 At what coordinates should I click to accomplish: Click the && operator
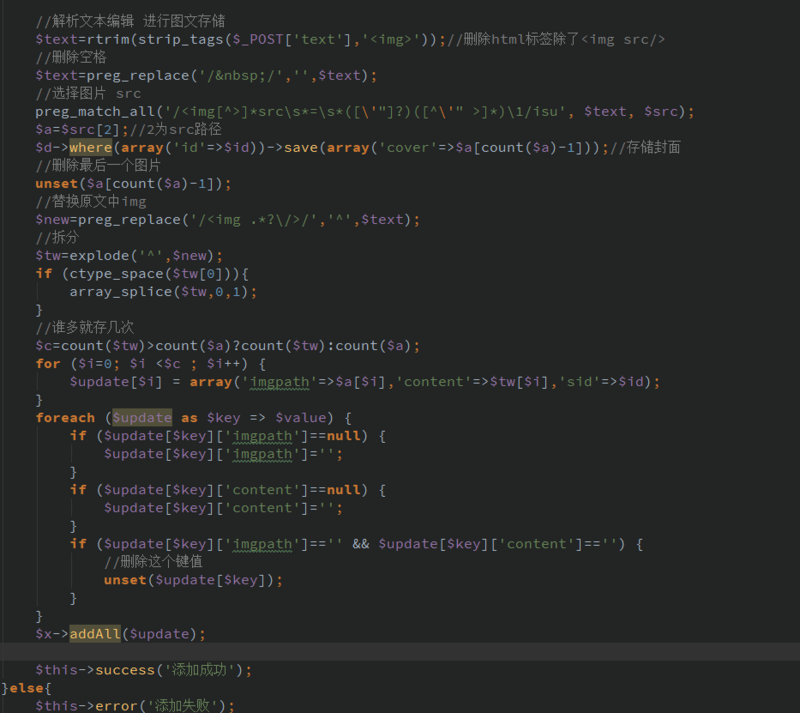click(361, 544)
